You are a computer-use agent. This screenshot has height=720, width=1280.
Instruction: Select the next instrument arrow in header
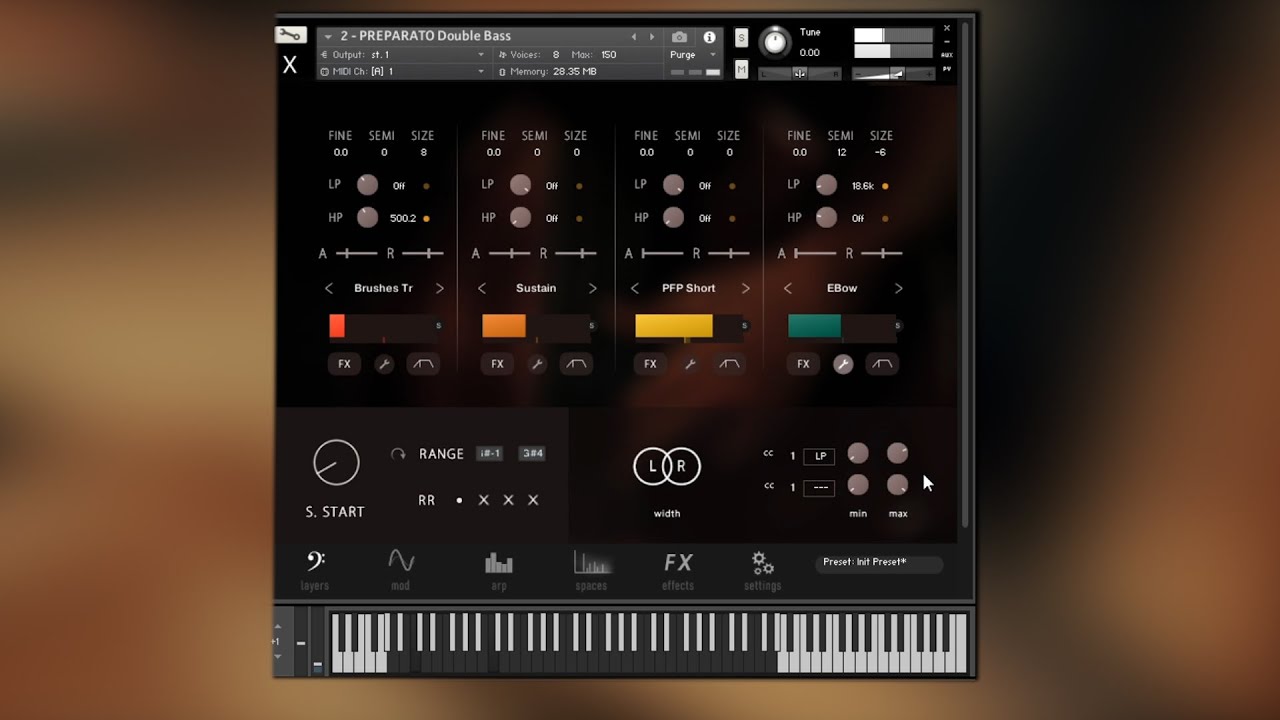[x=652, y=37]
